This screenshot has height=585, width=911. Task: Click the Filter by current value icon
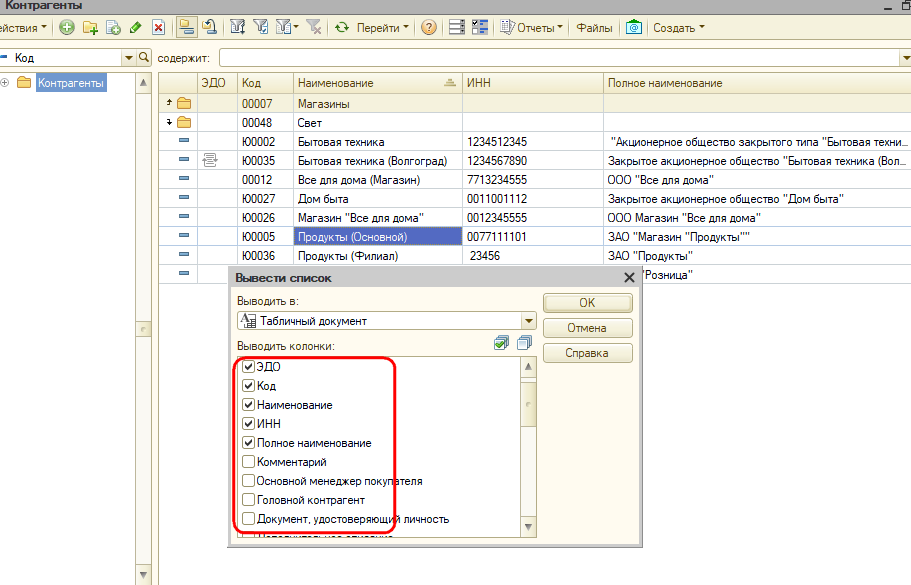(261, 27)
